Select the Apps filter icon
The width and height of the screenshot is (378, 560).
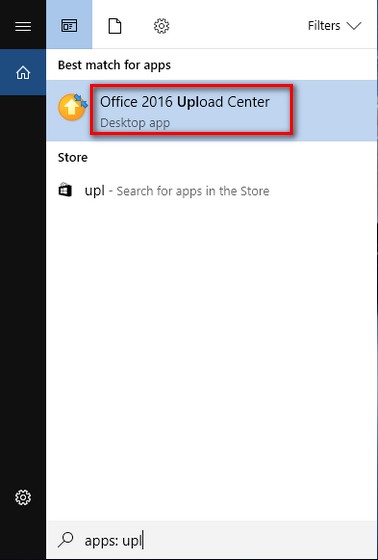click(x=69, y=26)
